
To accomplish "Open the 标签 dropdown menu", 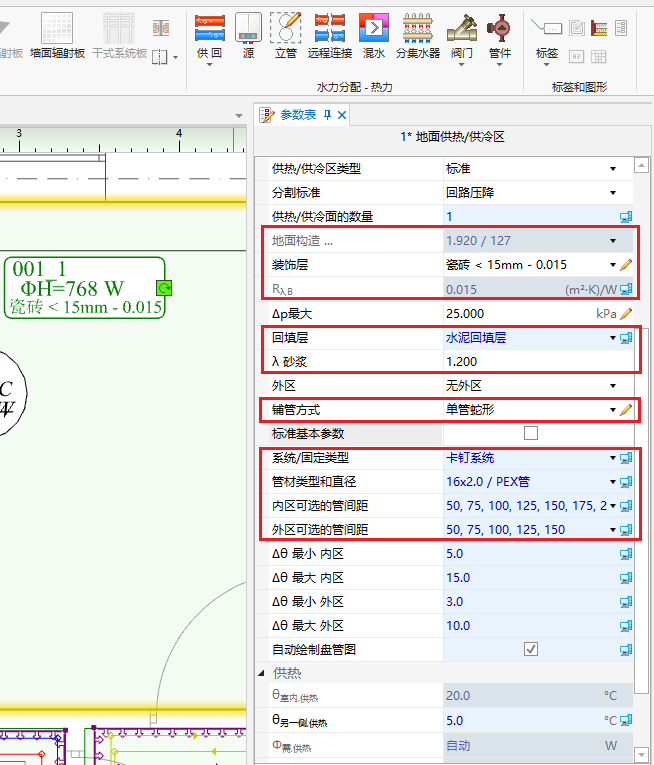I will coord(546,68).
